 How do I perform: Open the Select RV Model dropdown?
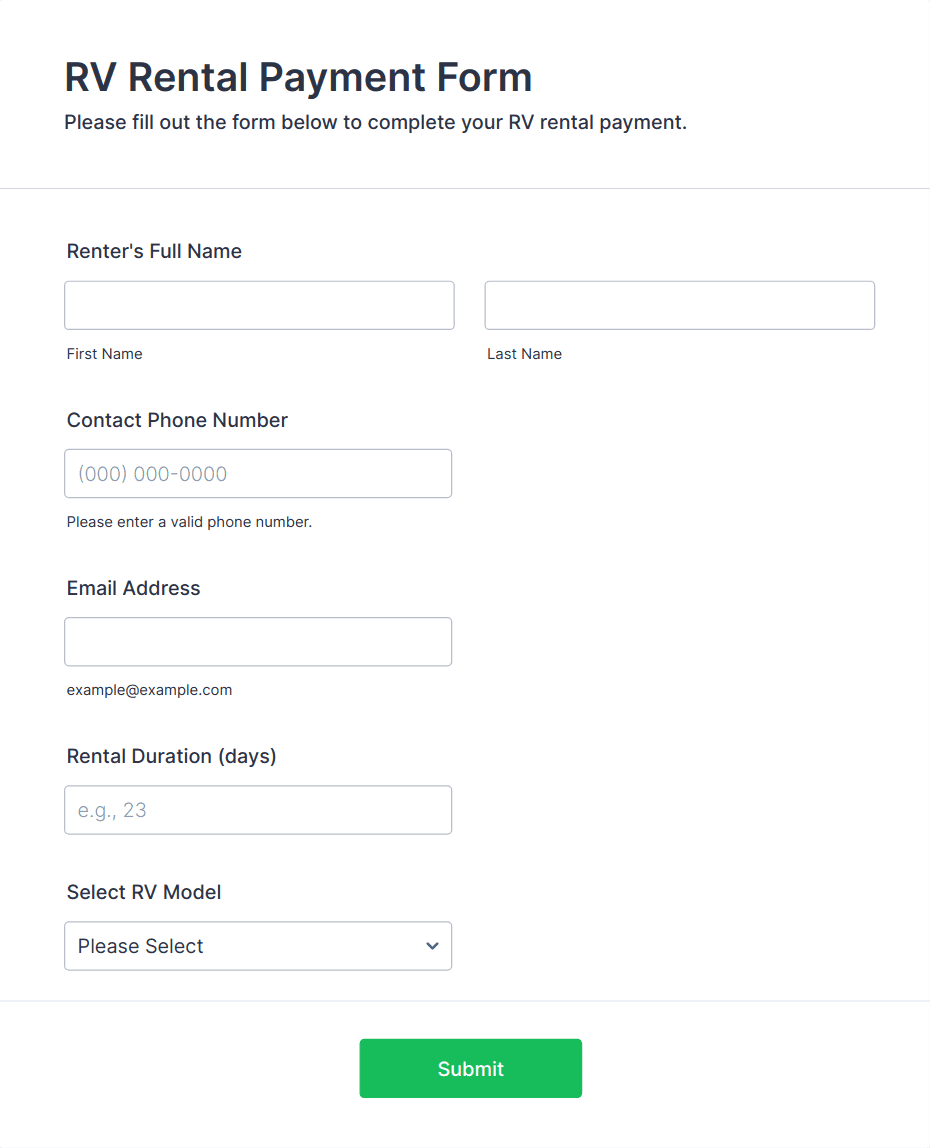(x=257, y=946)
